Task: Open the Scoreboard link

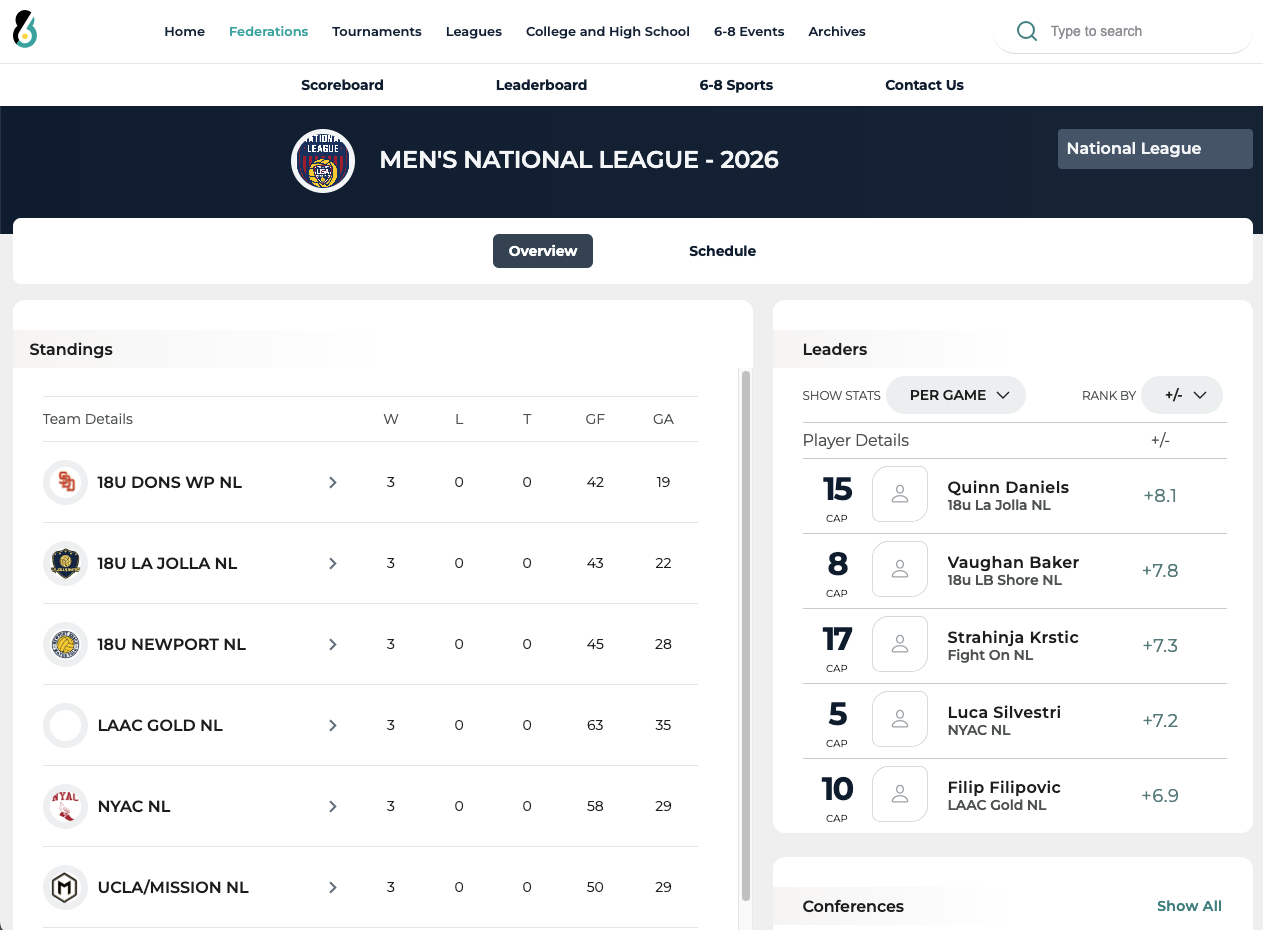Action: tap(342, 85)
